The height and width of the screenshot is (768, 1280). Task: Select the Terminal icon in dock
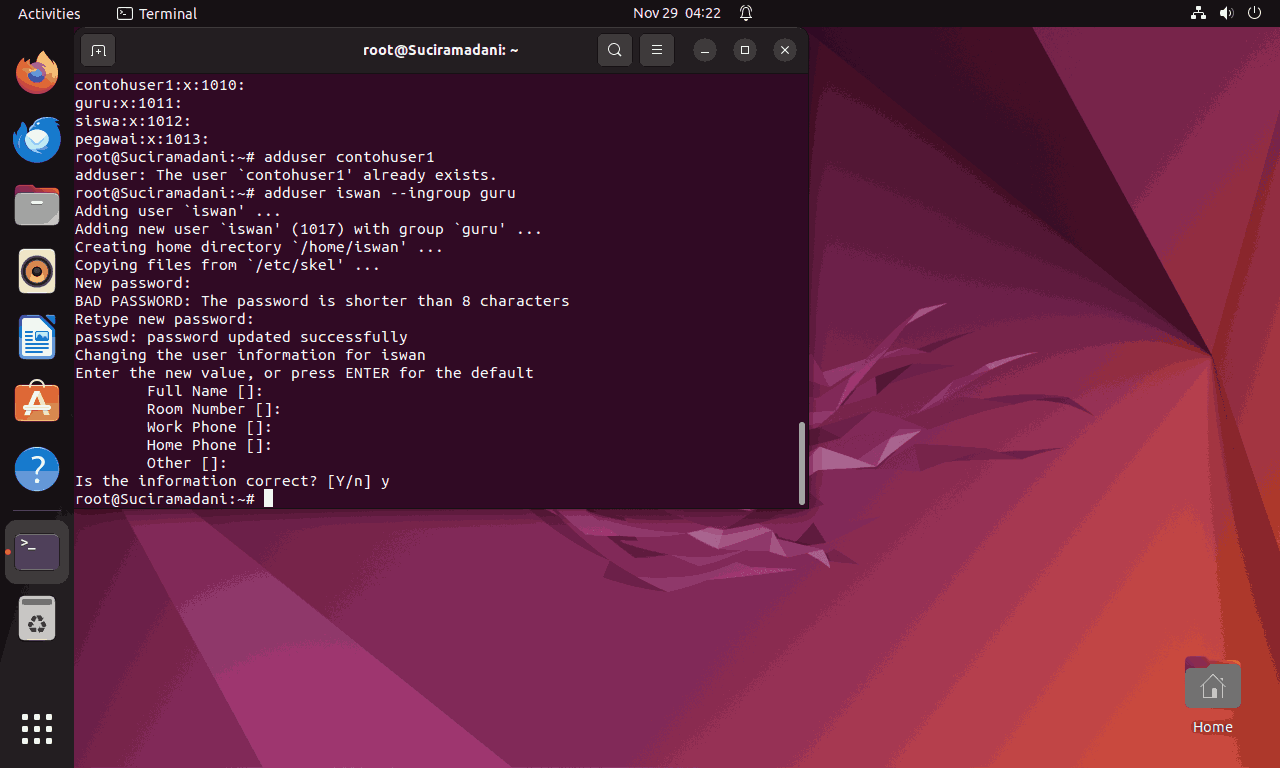(x=37, y=552)
